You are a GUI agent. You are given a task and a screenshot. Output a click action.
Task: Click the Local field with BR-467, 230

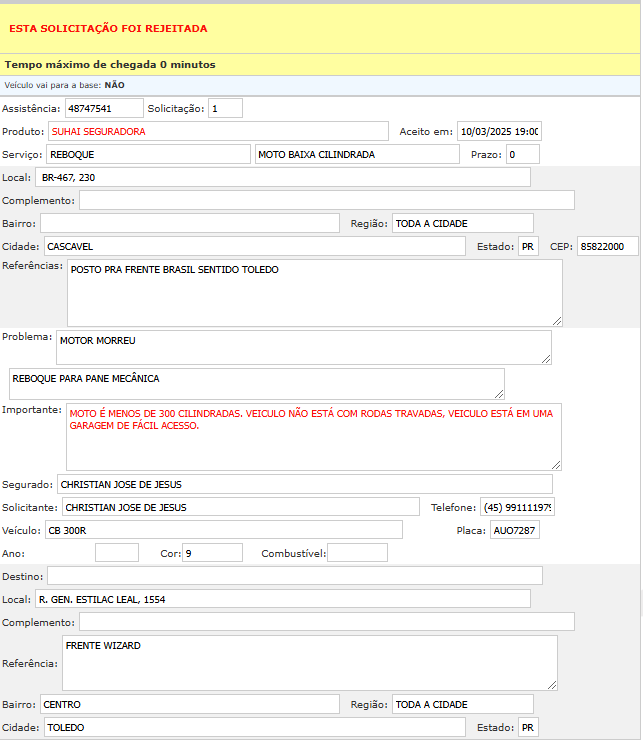pos(283,177)
